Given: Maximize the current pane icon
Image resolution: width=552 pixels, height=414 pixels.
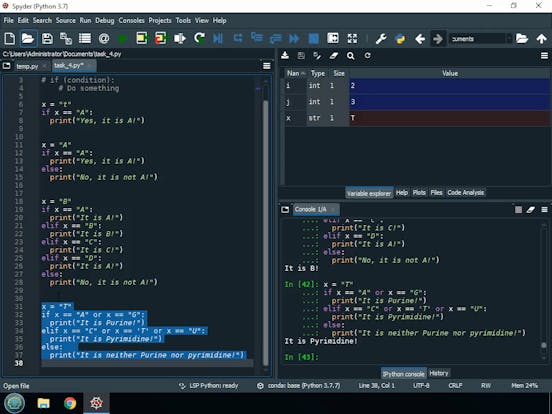Looking at the screenshot, I should (333, 38).
